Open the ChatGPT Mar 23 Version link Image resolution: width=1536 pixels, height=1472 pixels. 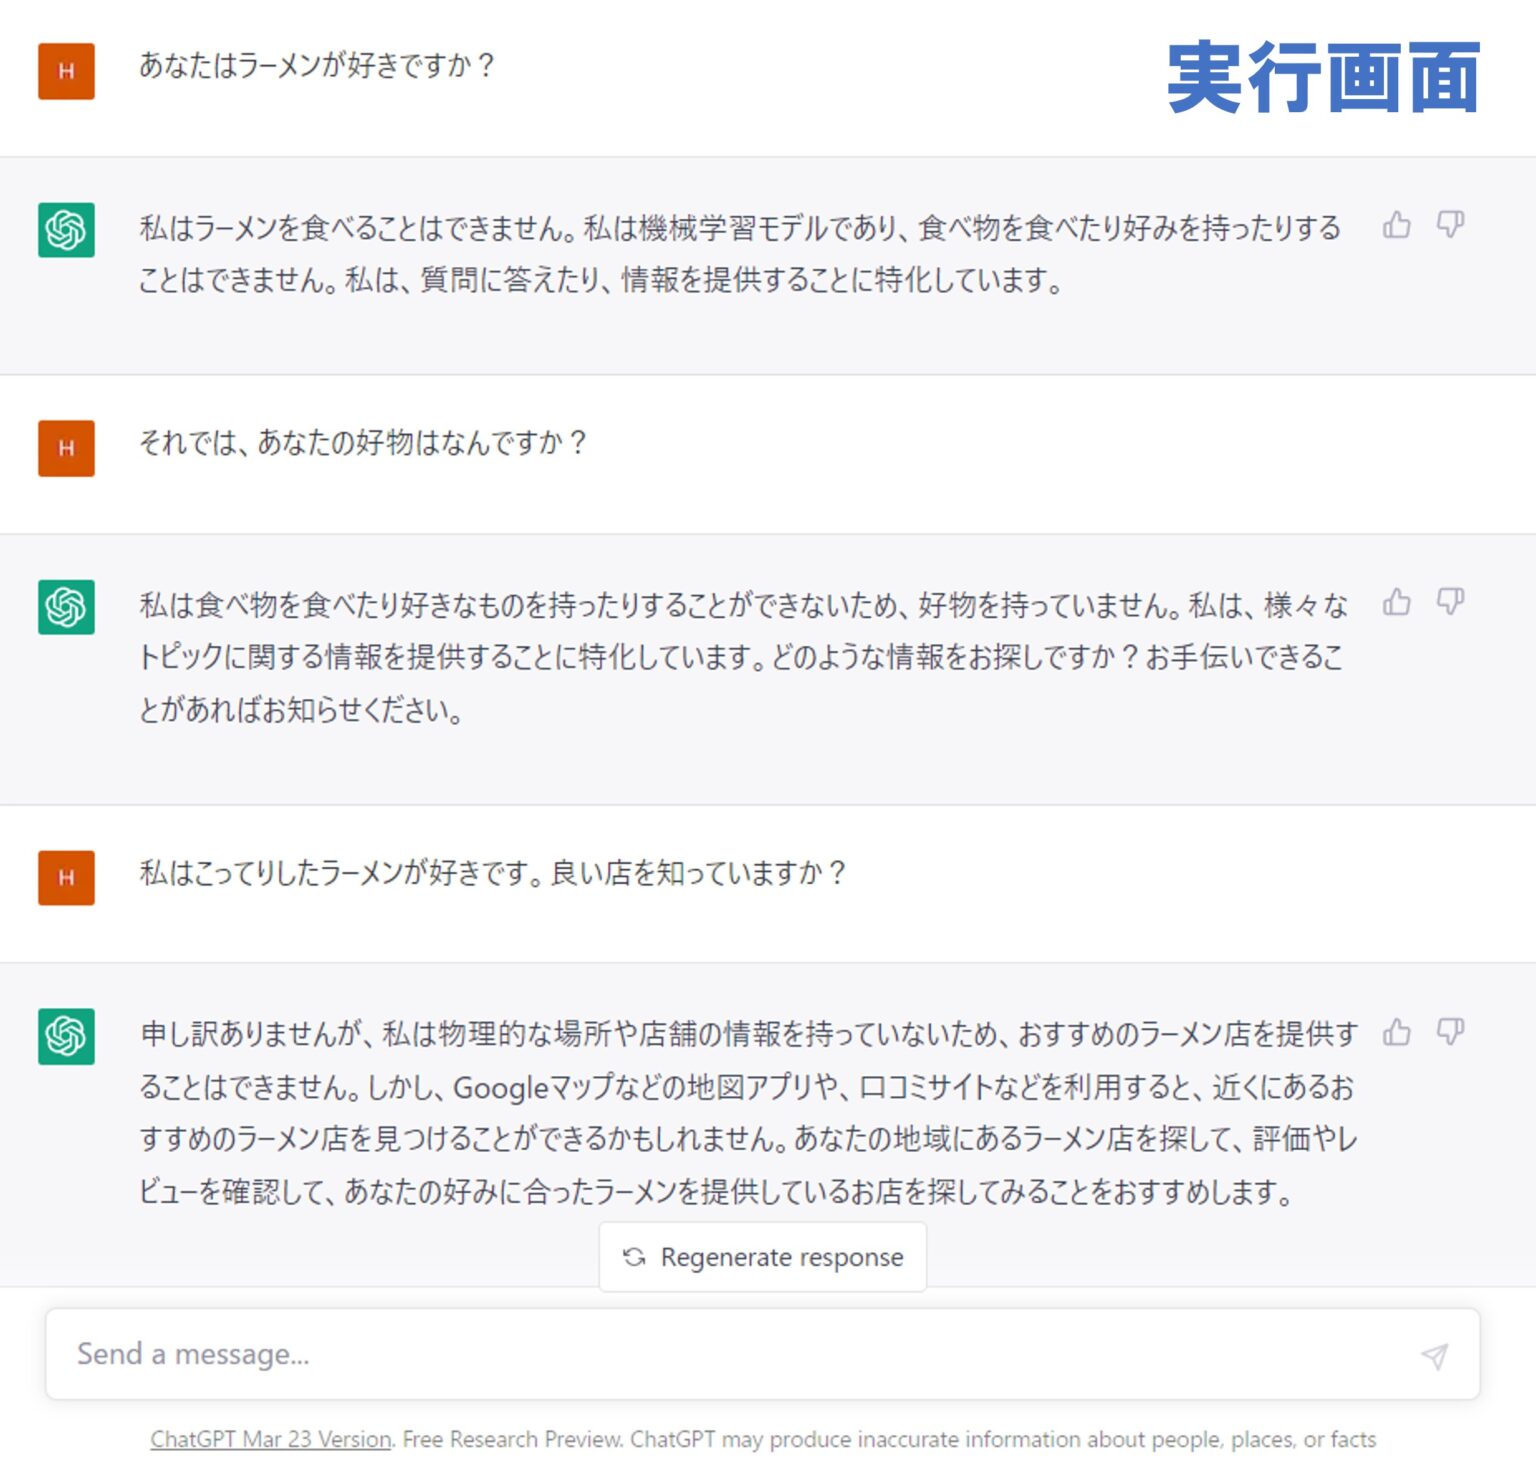(x=268, y=1440)
